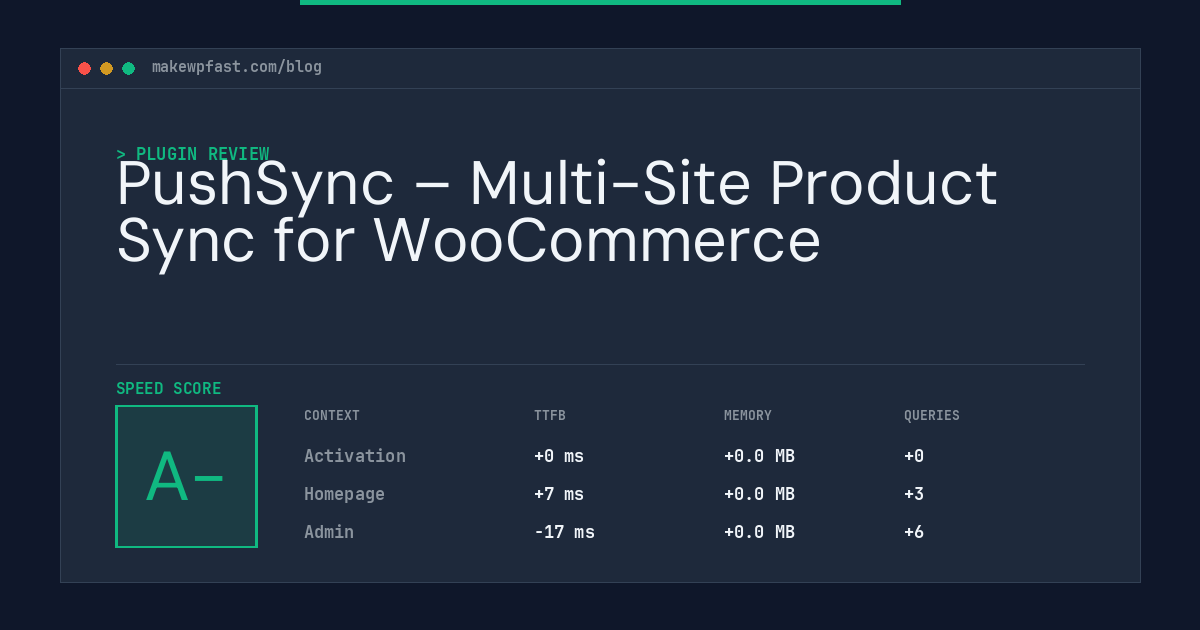The width and height of the screenshot is (1200, 630).
Task: Select the Activation row label
Action: click(355, 456)
